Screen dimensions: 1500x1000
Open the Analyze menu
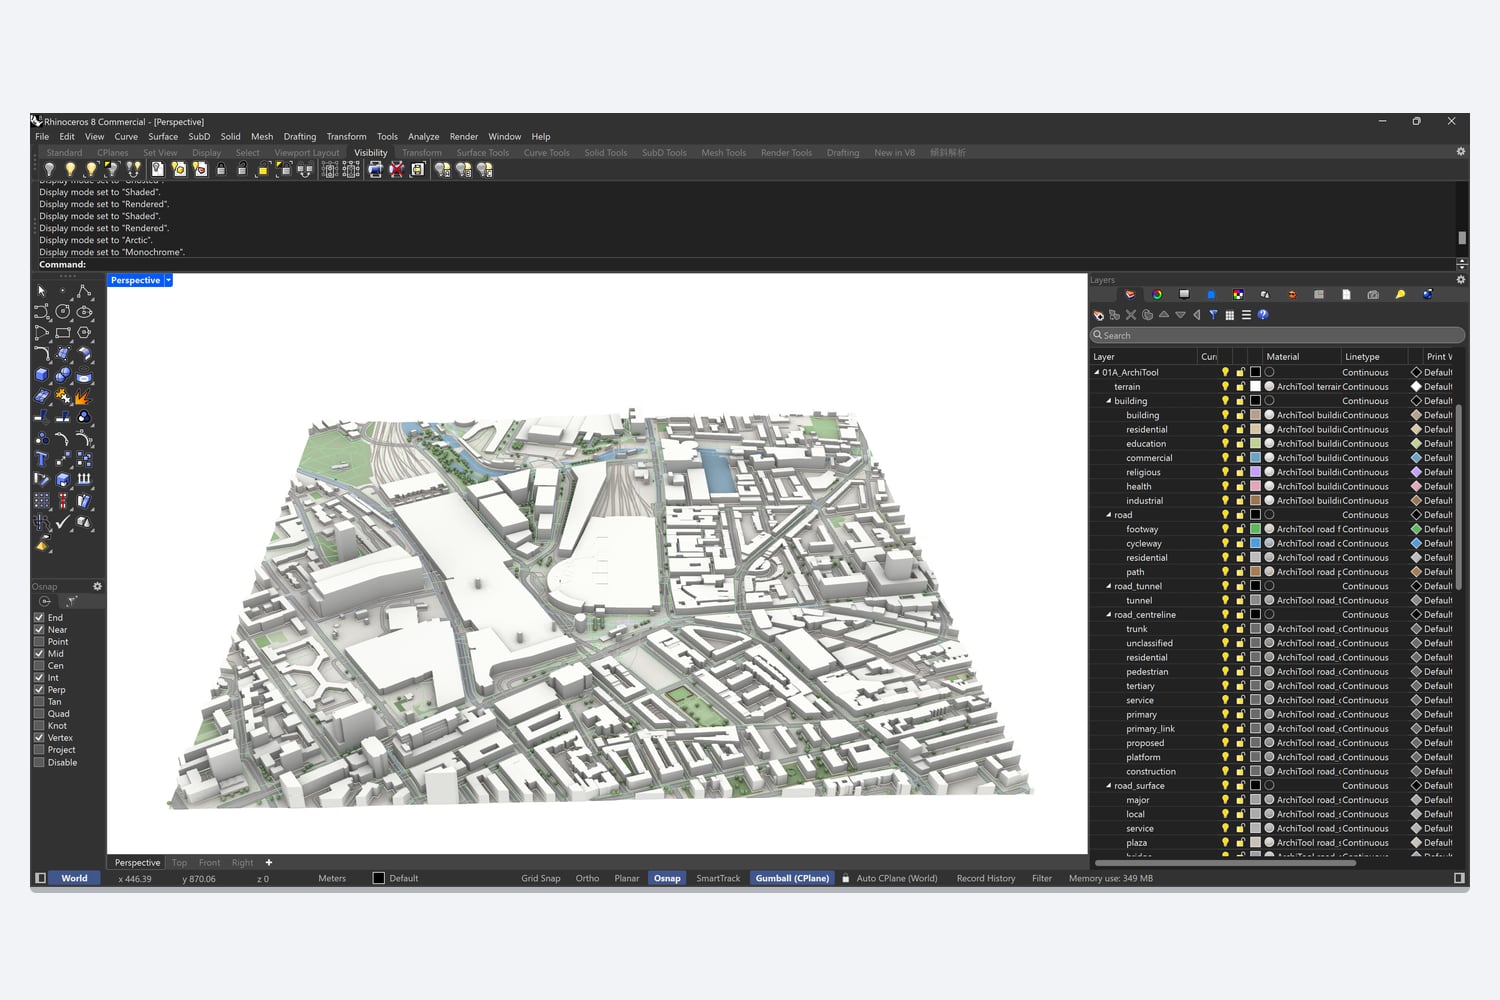coord(424,137)
